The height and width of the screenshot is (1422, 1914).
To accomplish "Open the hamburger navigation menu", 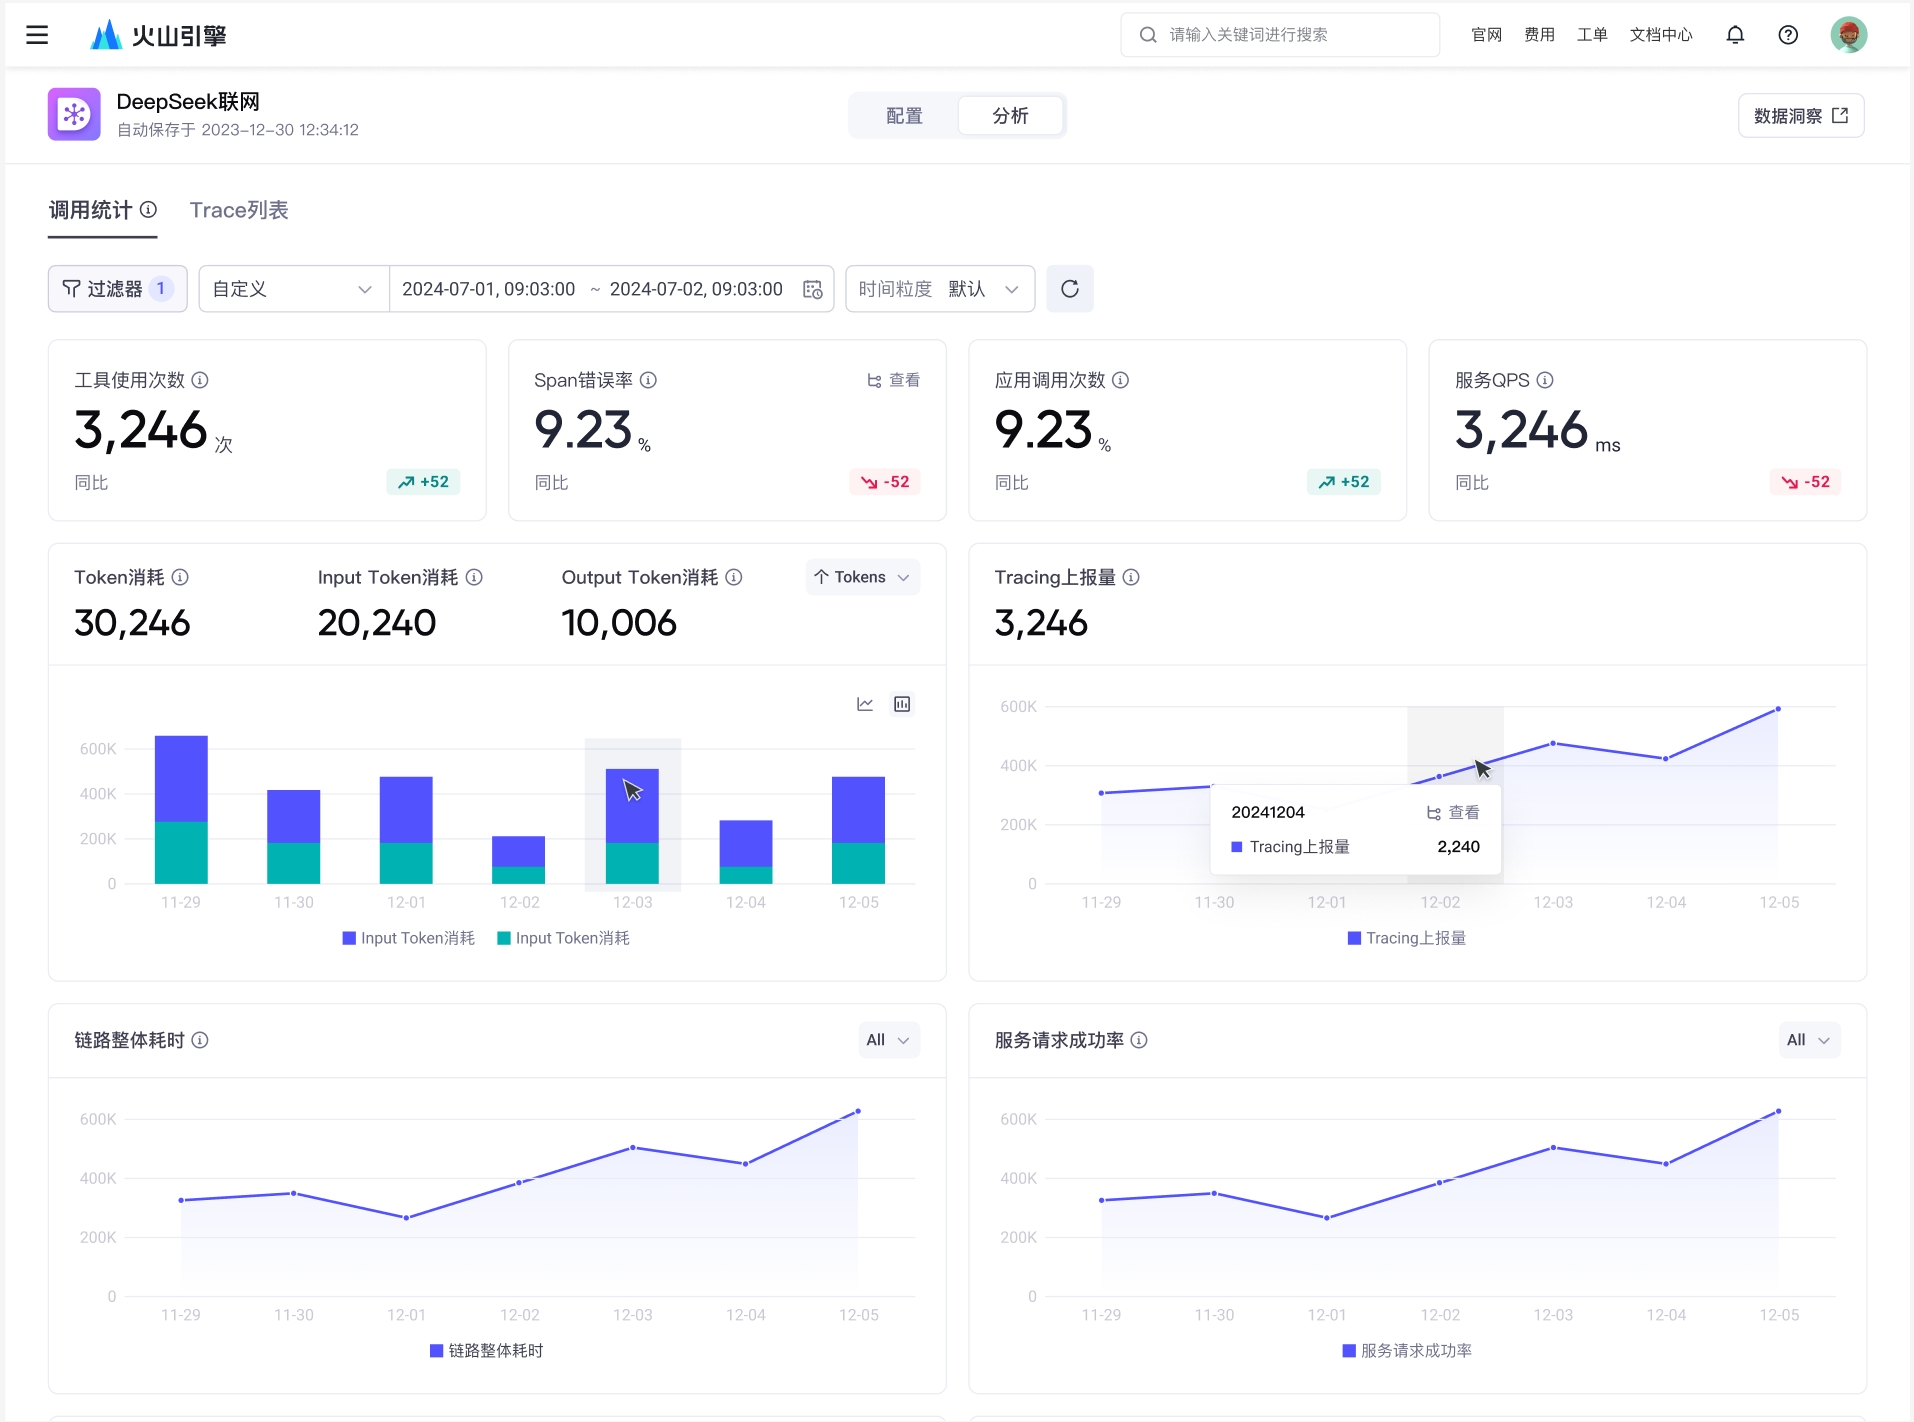I will (x=37, y=35).
